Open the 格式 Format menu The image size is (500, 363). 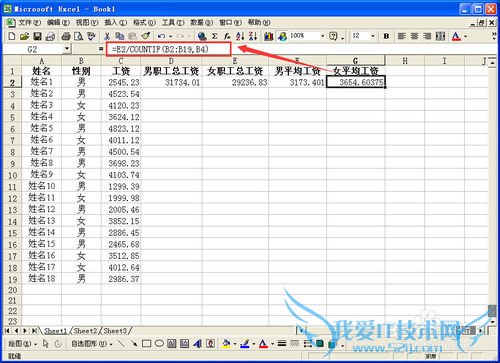(x=144, y=22)
